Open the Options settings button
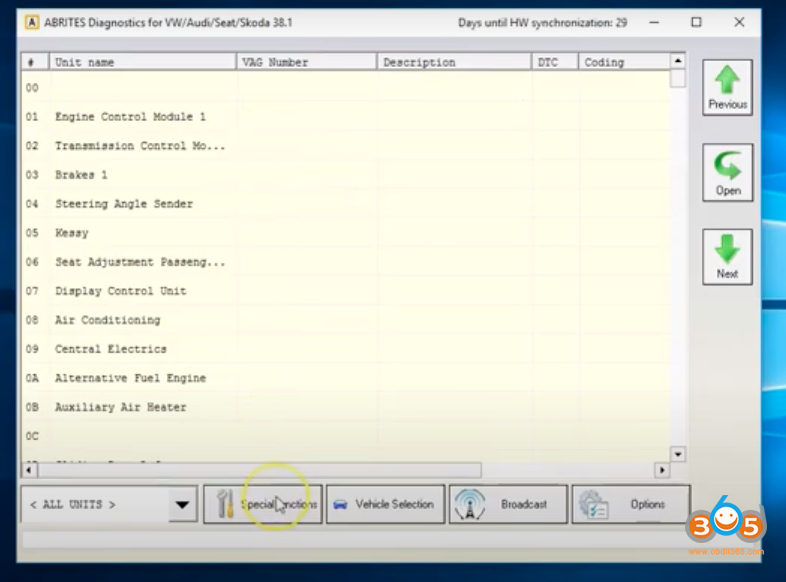 (x=631, y=504)
